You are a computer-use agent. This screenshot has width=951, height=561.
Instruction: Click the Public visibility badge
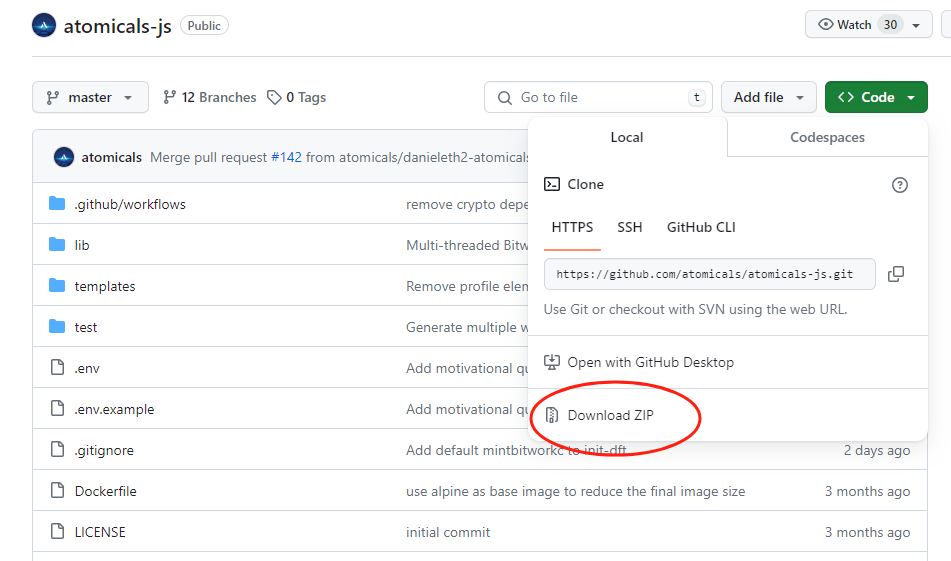coord(204,25)
